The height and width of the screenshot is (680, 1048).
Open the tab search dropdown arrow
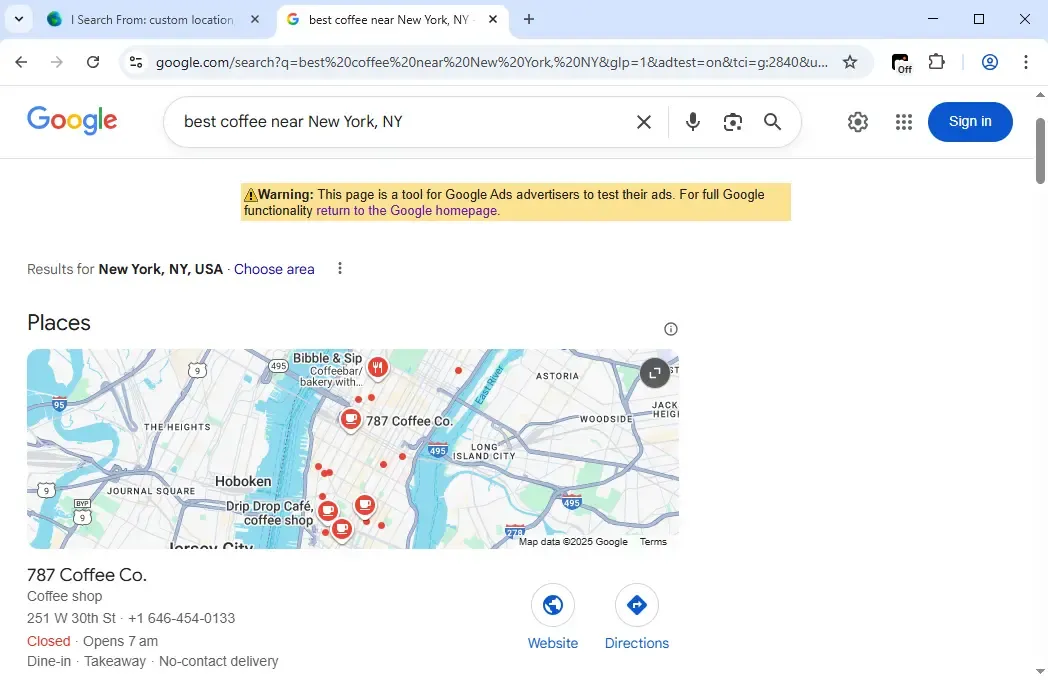click(18, 19)
